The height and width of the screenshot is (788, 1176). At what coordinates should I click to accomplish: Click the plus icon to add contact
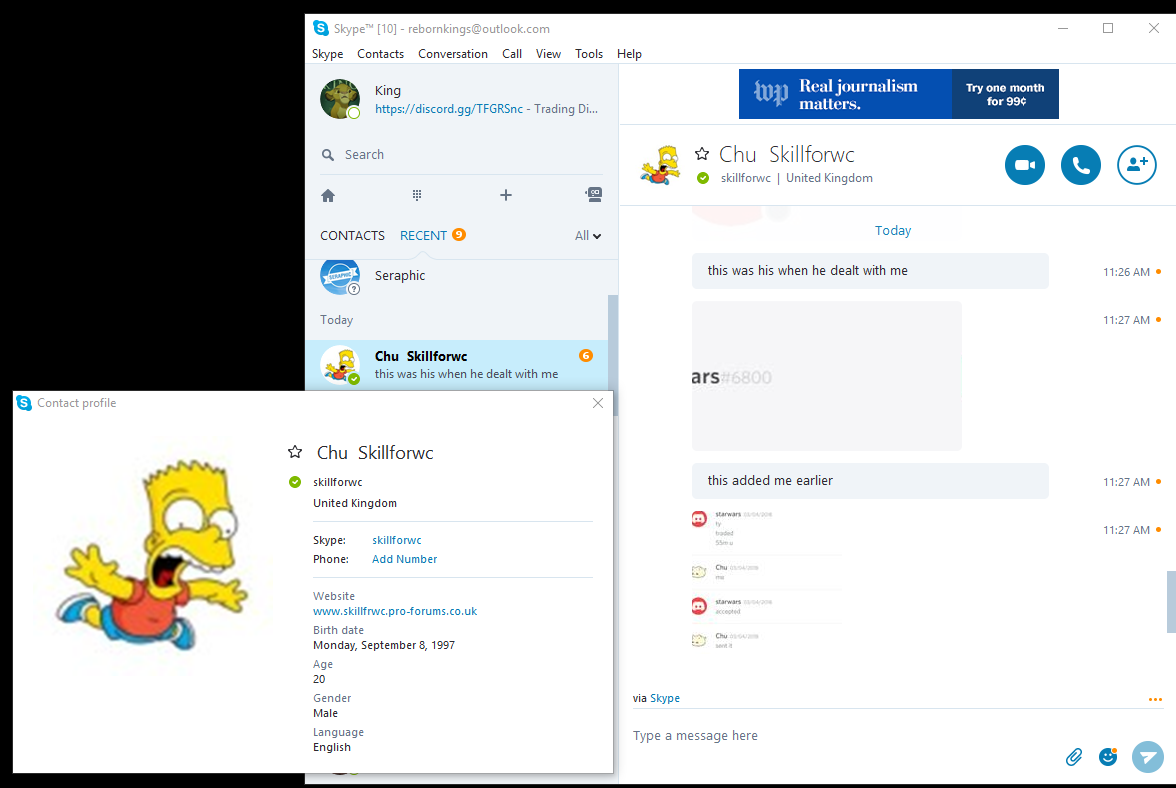(506, 195)
